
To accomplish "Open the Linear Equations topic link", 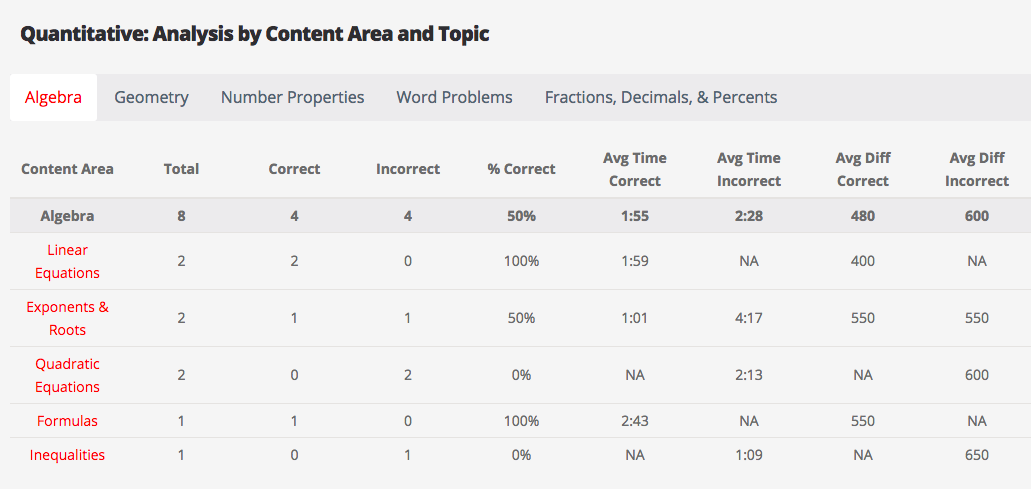I will 67,261.
